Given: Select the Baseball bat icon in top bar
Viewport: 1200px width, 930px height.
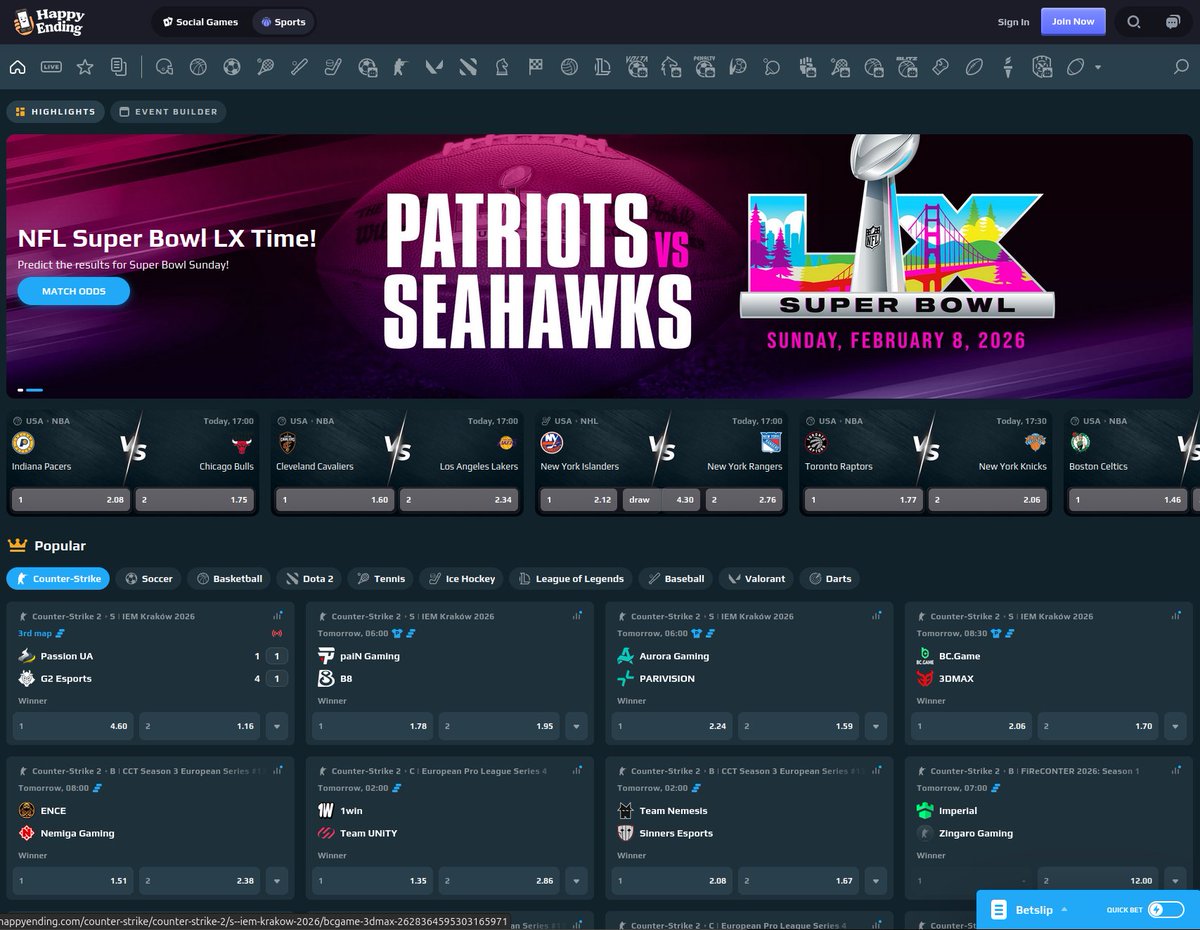Looking at the screenshot, I should (x=299, y=67).
